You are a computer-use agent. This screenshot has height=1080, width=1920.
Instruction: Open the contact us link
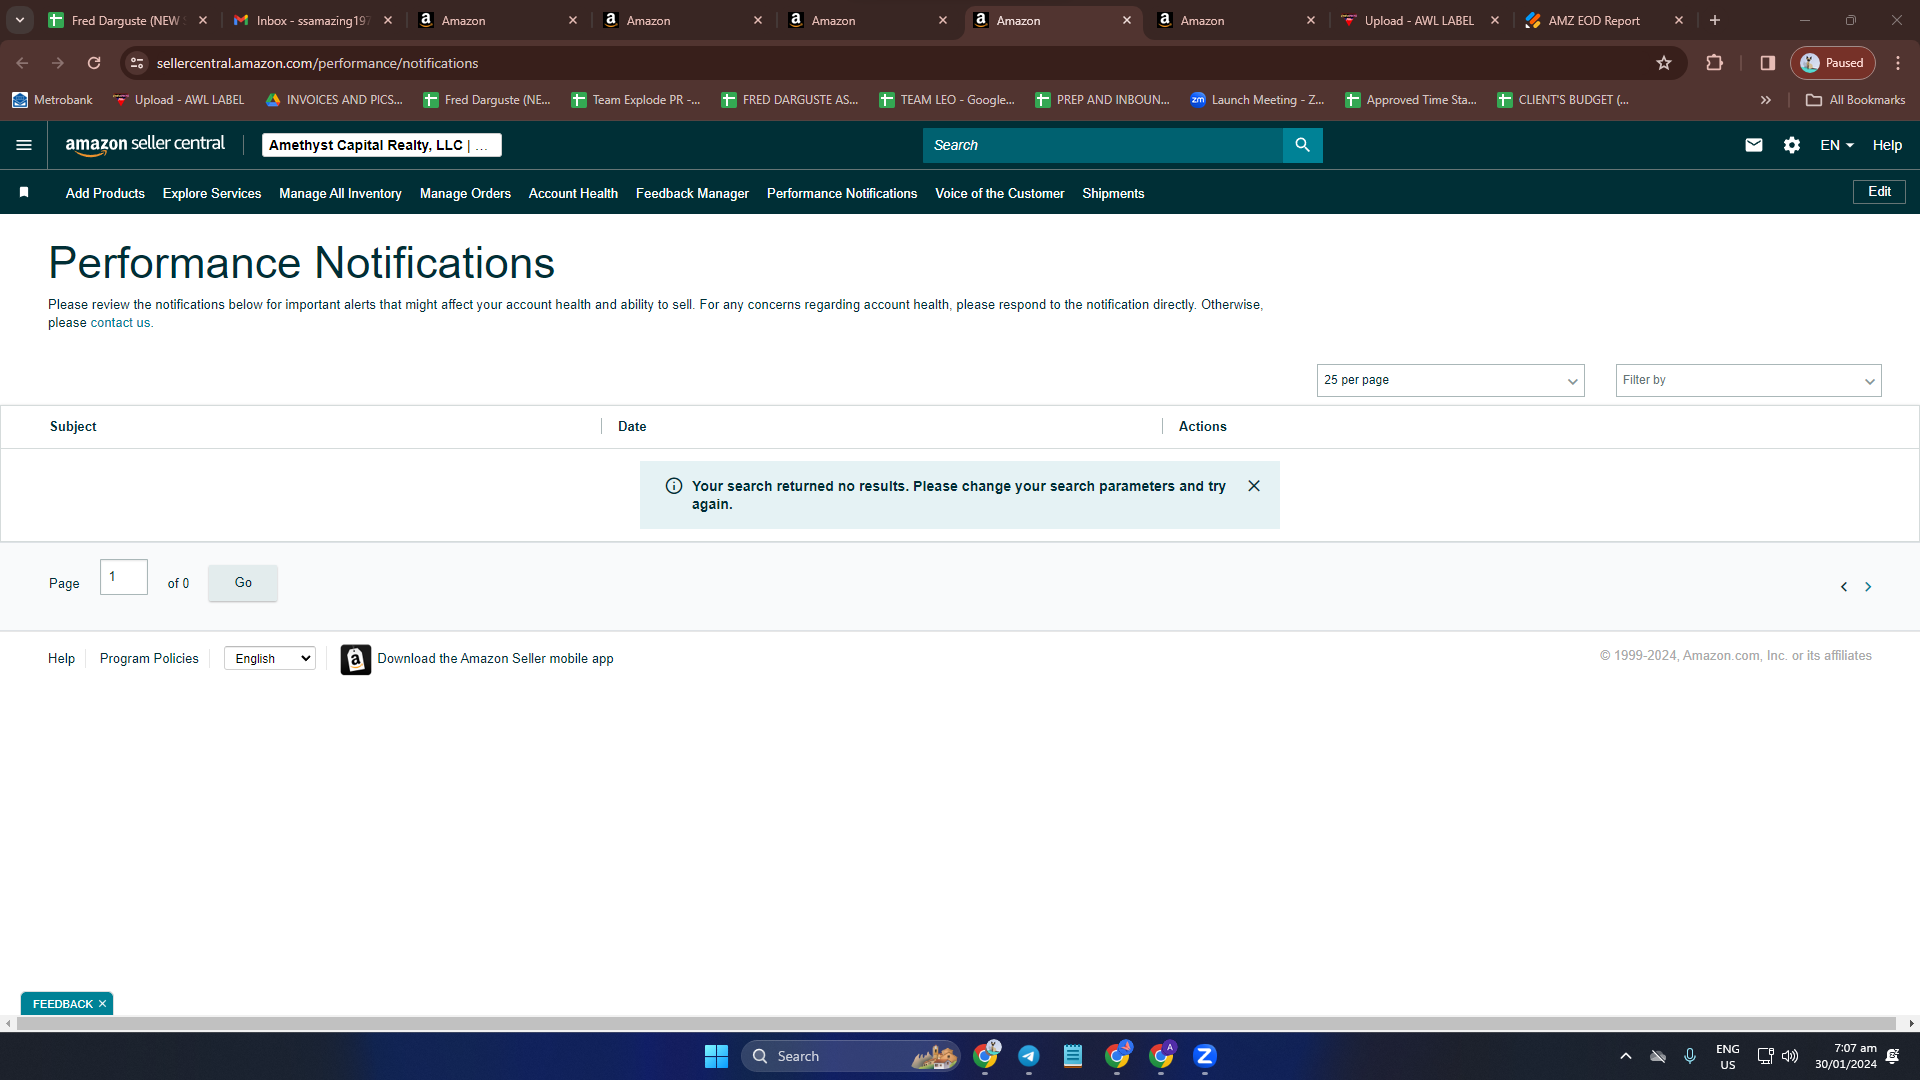[x=120, y=323]
